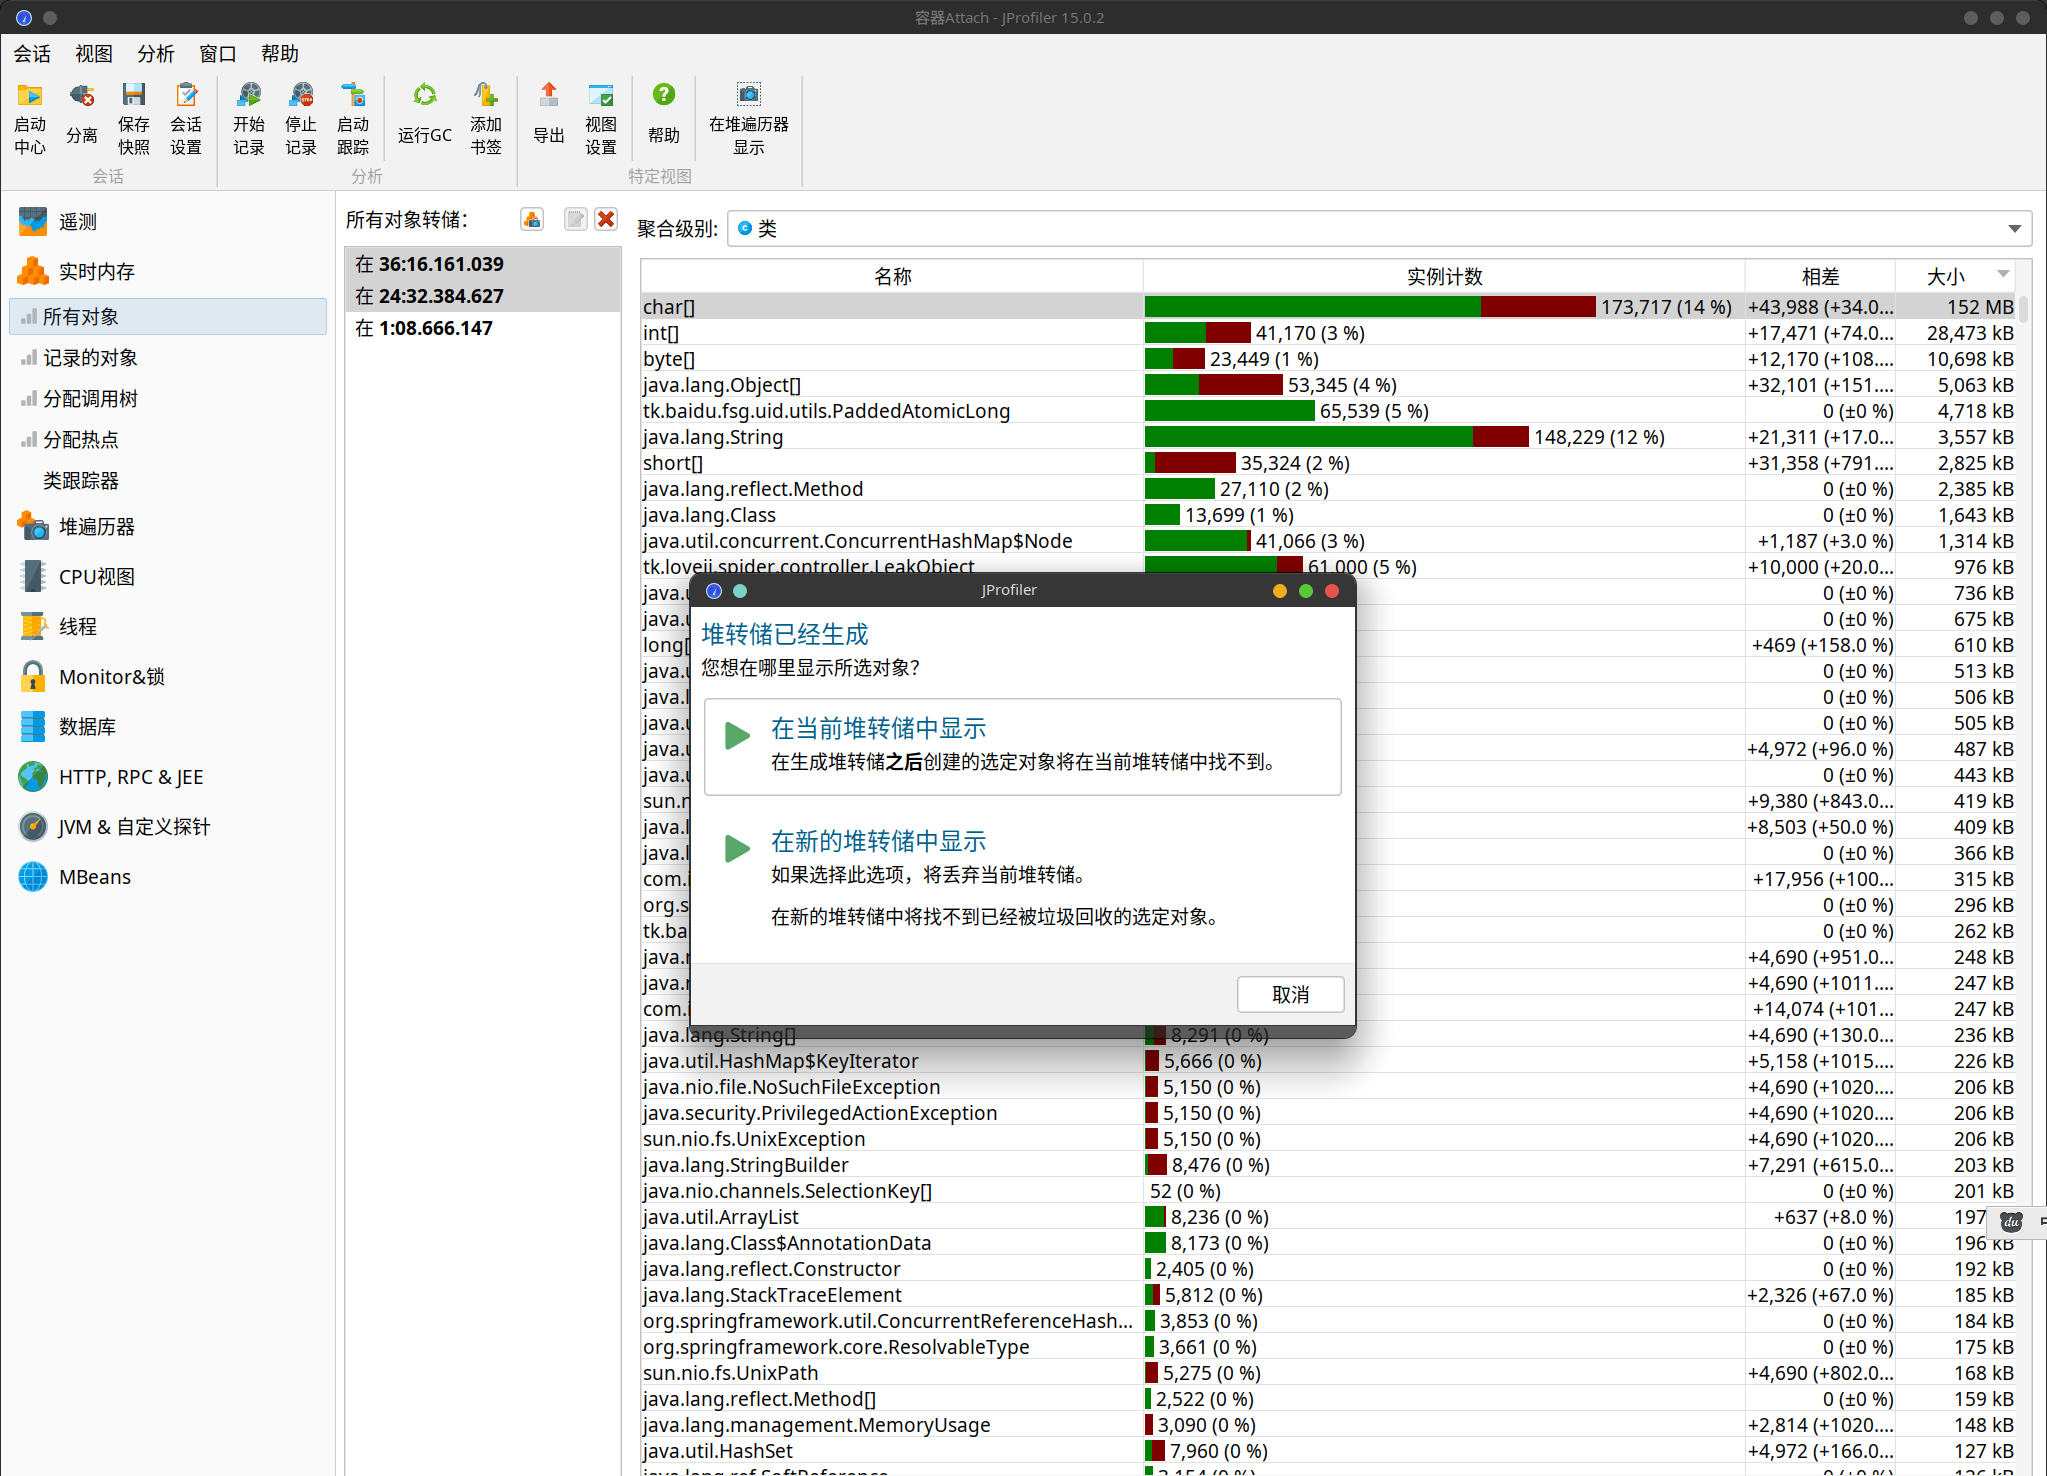Open the Threads (线程) sidebar section
The height and width of the screenshot is (1476, 2047).
tap(78, 627)
